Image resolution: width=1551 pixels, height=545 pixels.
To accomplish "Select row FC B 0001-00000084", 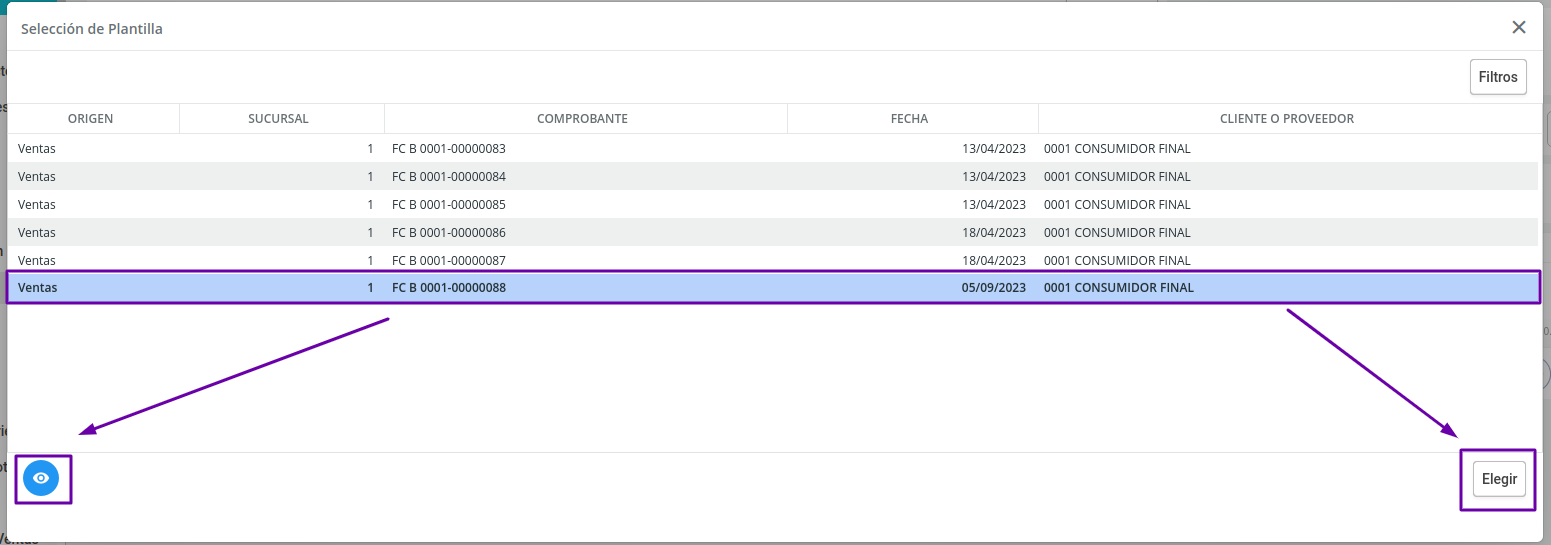I will click(x=773, y=177).
